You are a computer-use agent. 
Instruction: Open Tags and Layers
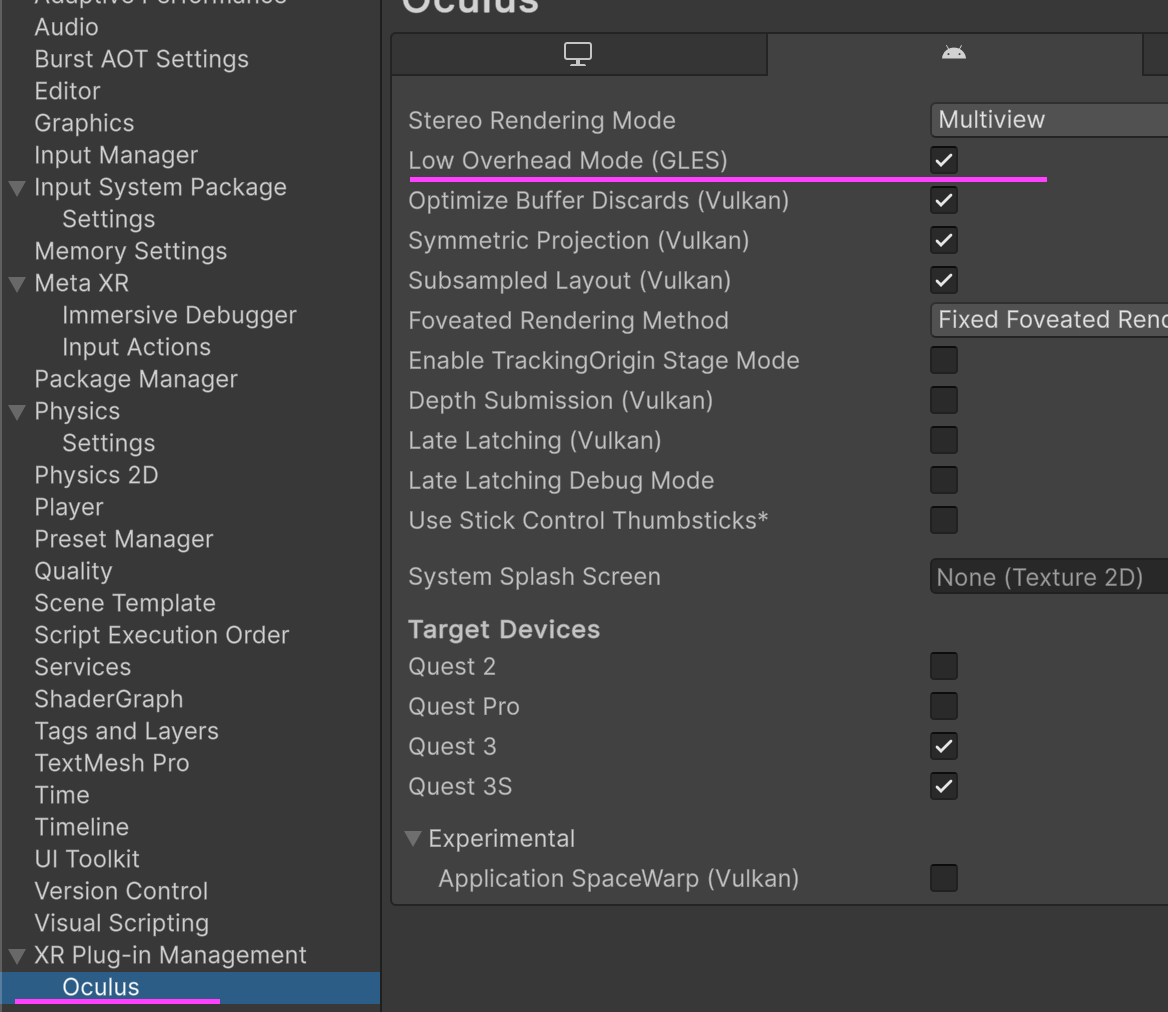tap(127, 731)
